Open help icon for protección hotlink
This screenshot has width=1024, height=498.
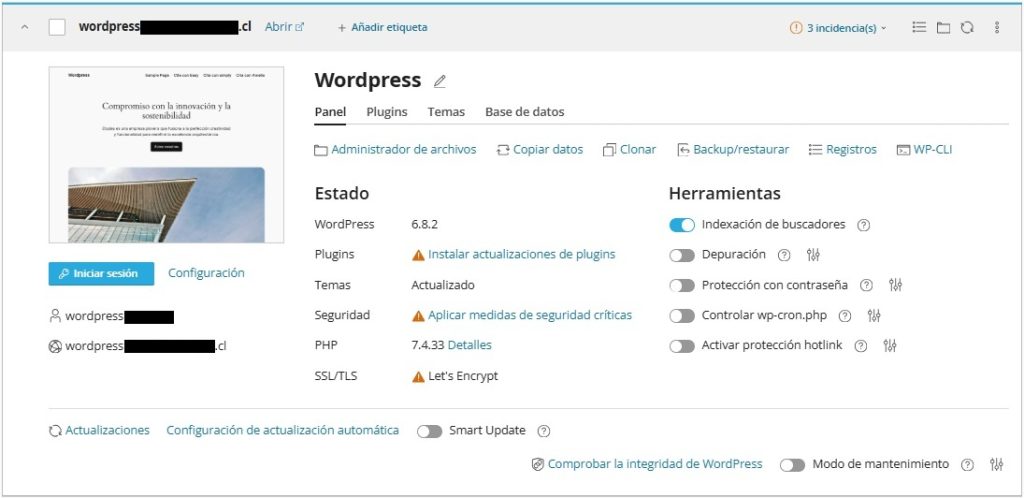click(861, 346)
